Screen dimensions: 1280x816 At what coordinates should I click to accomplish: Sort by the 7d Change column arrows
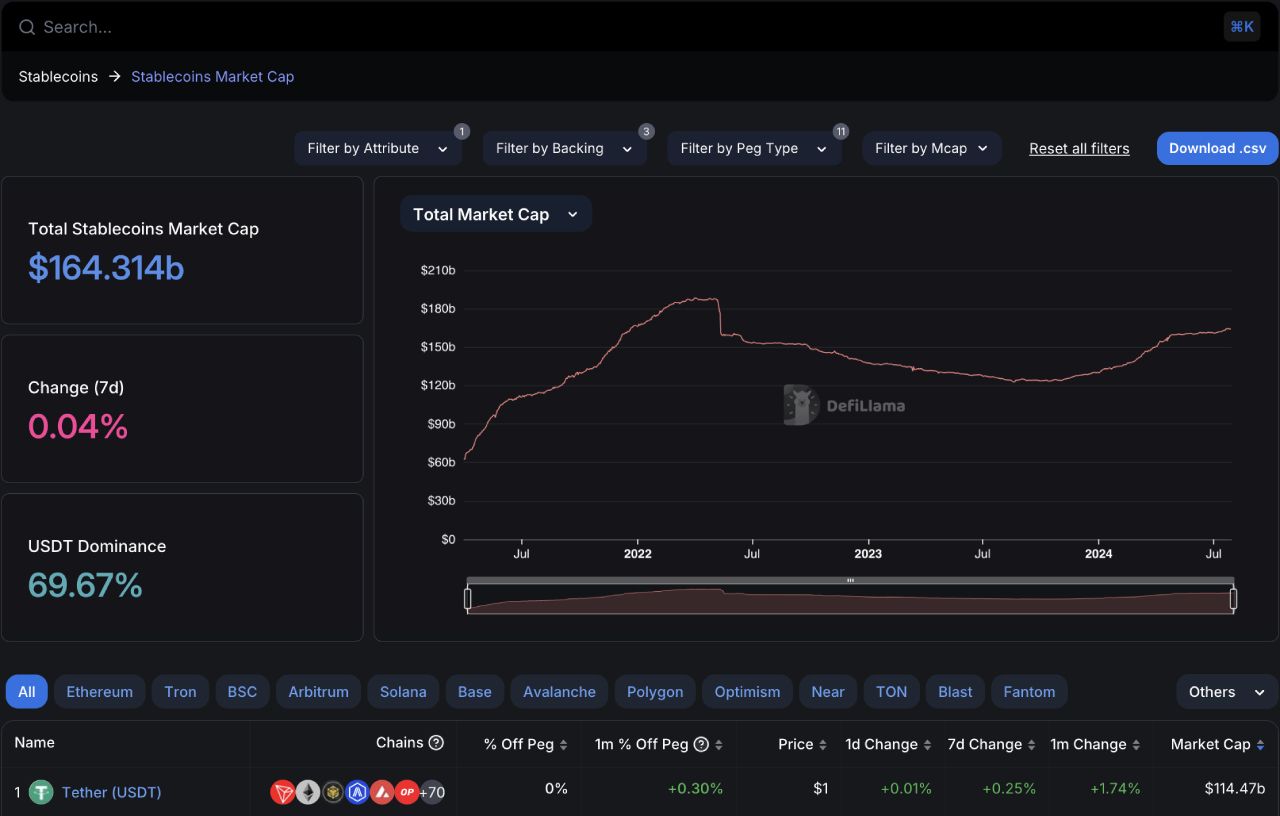[1032, 745]
